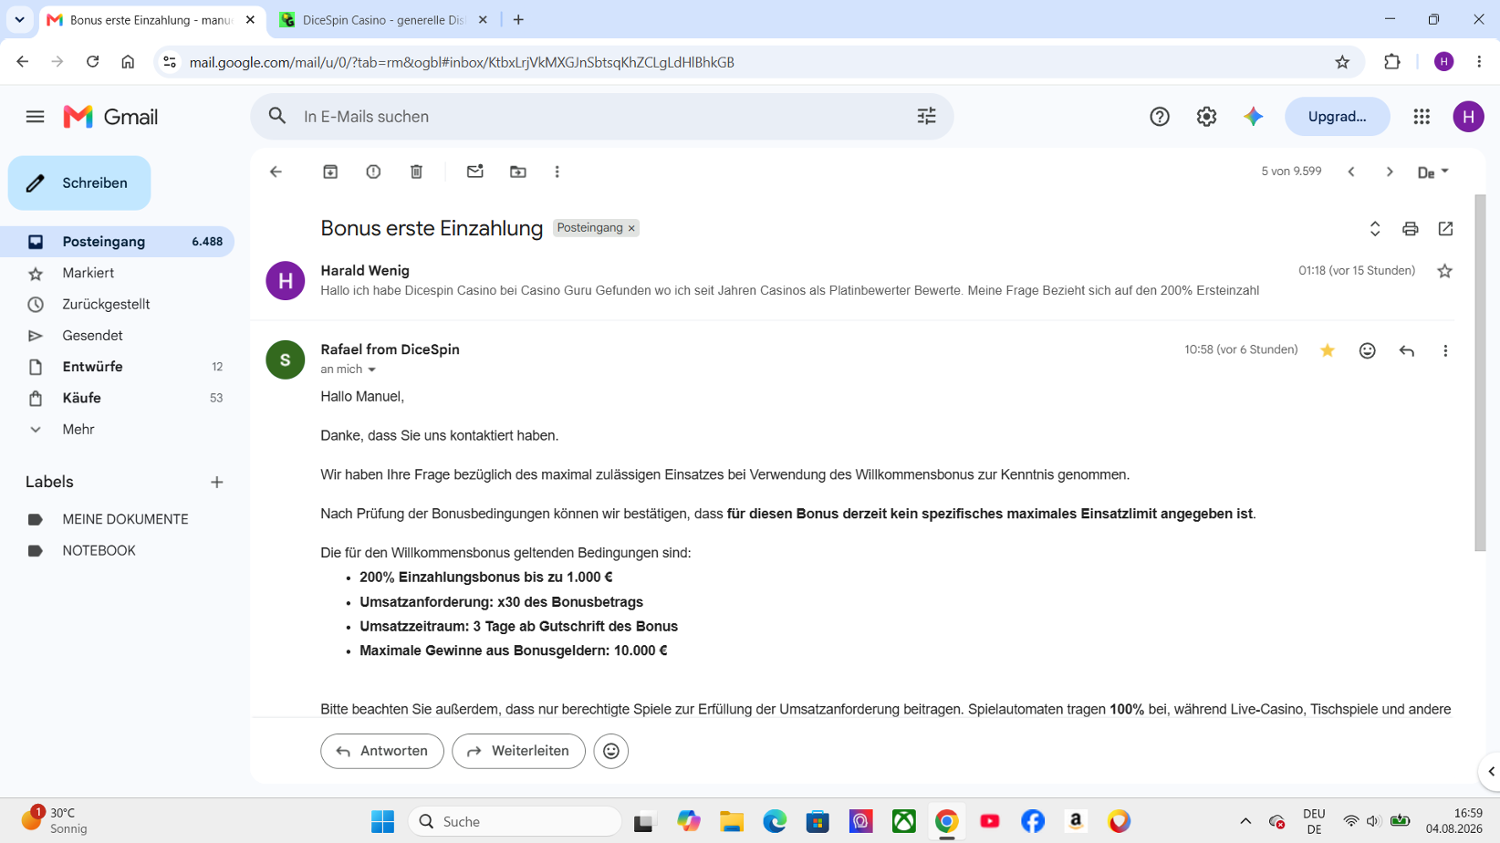Image resolution: width=1500 pixels, height=843 pixels.
Task: Open Chrome extensions puzzle icon
Action: [1392, 62]
